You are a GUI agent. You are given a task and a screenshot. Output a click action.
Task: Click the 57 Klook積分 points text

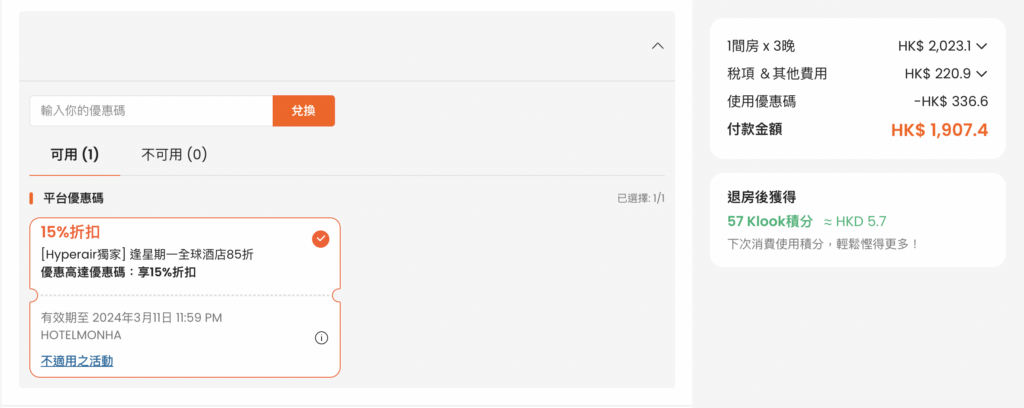click(x=770, y=221)
